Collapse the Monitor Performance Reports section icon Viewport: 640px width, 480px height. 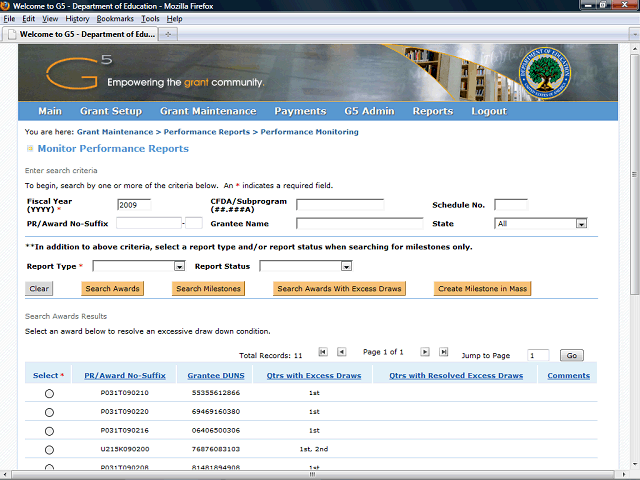click(x=29, y=149)
